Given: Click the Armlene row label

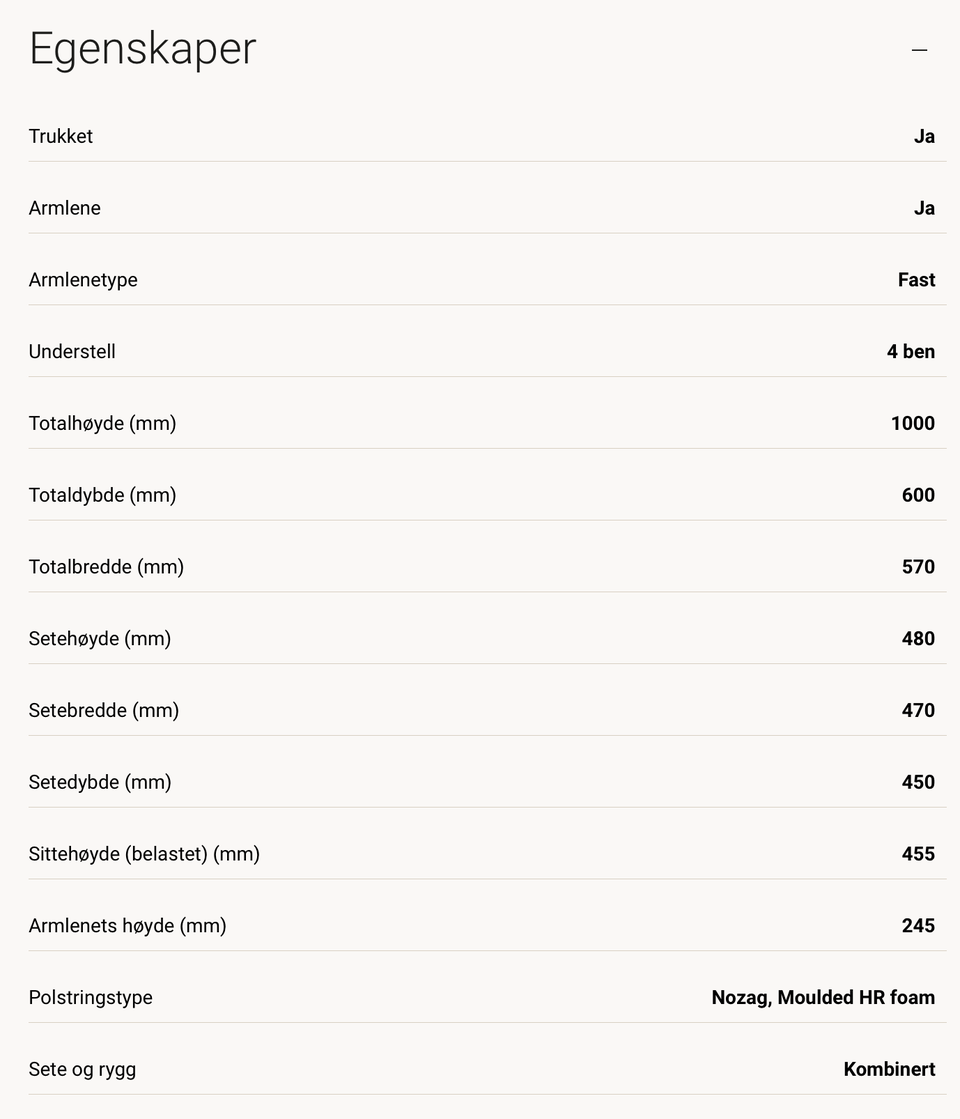Looking at the screenshot, I should tap(64, 208).
